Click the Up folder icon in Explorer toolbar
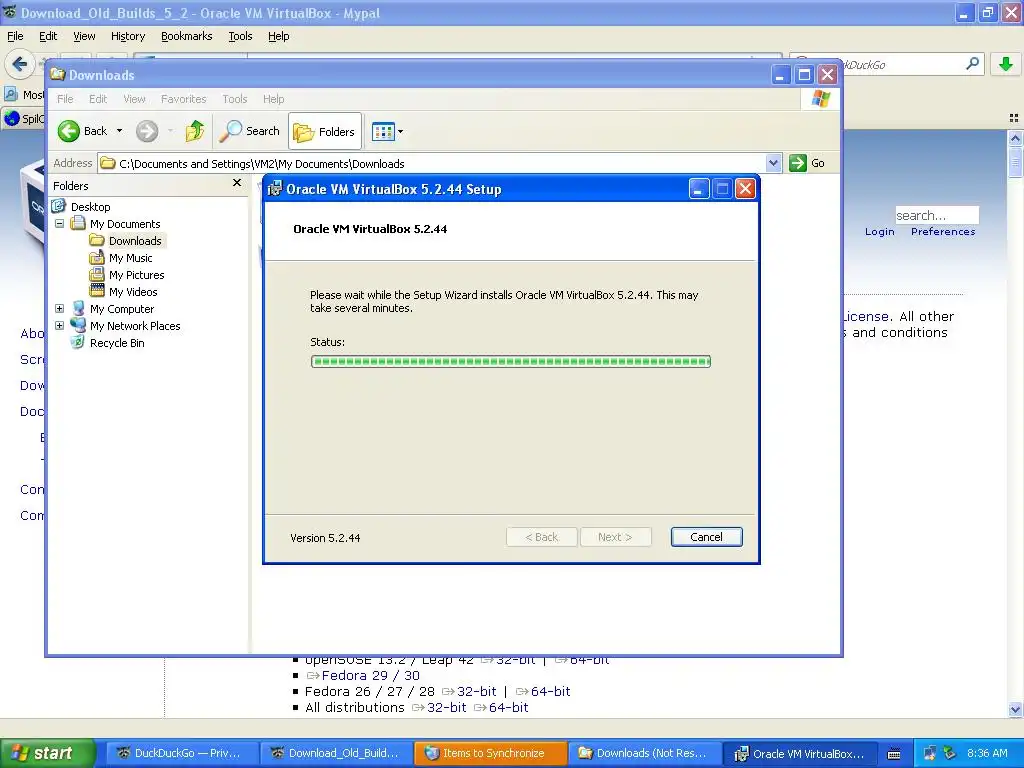 195,131
